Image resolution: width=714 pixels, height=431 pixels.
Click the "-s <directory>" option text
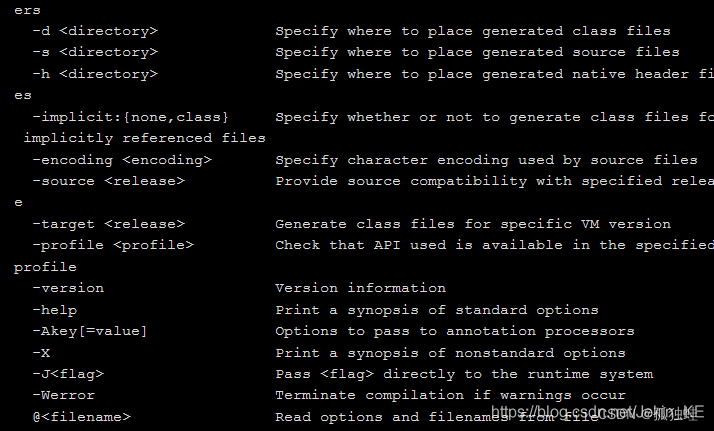[x=94, y=52]
